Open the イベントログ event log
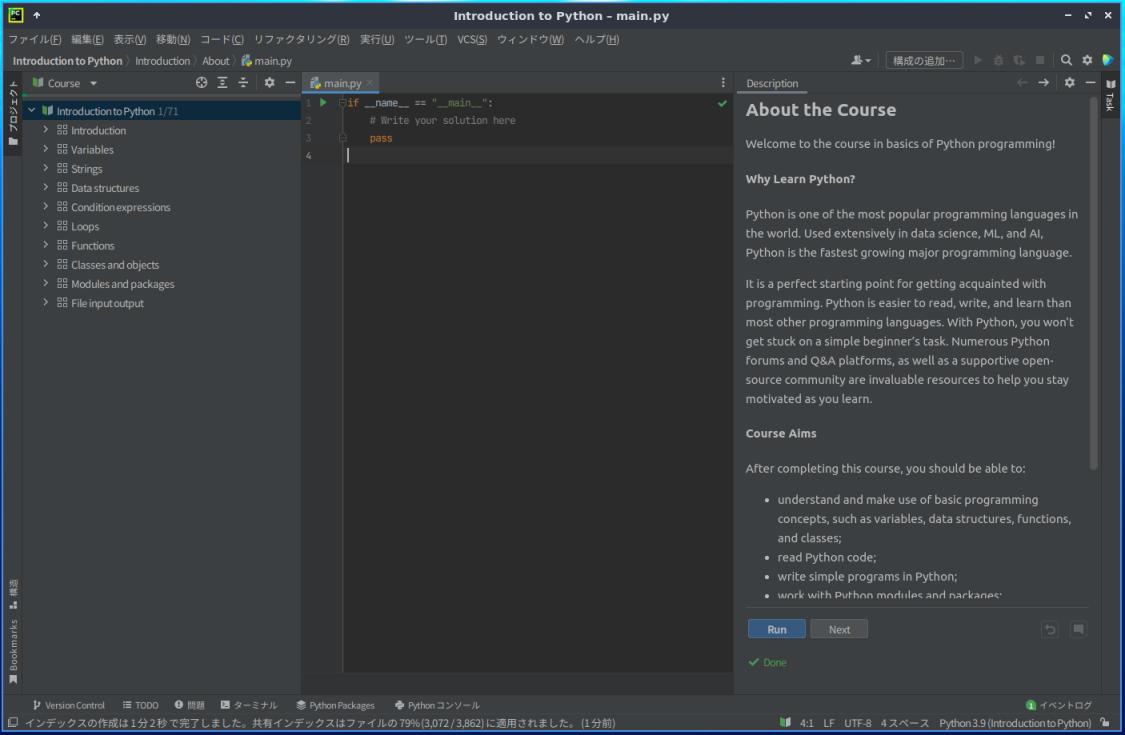1125x735 pixels. point(1059,705)
